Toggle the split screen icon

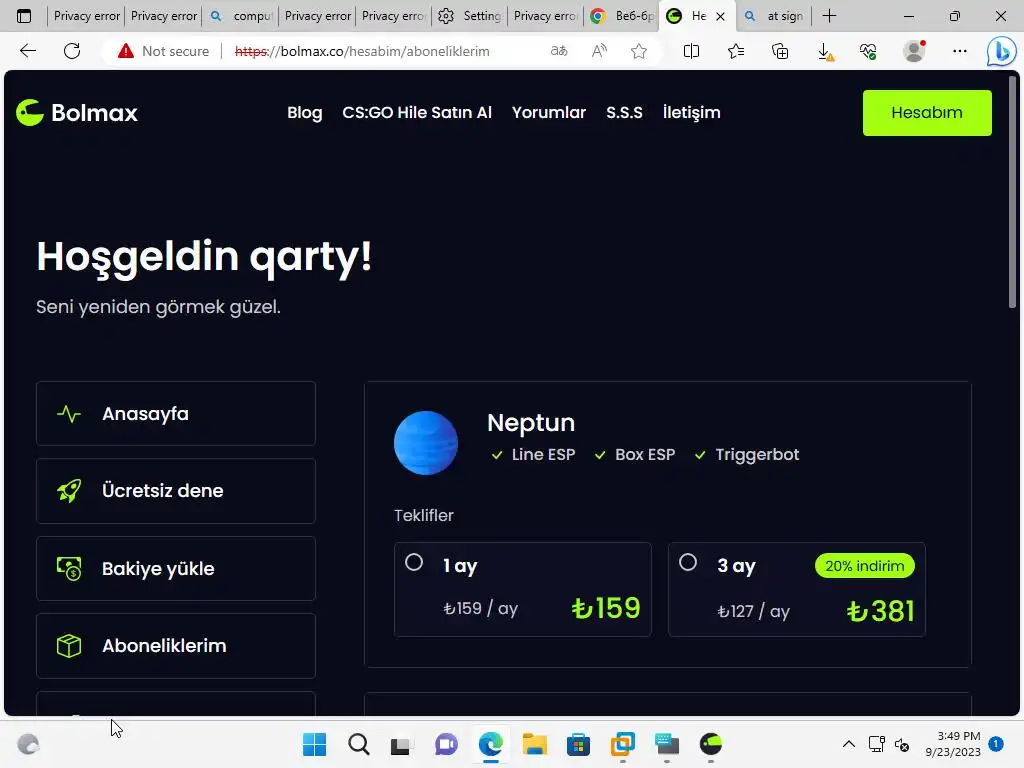click(691, 51)
